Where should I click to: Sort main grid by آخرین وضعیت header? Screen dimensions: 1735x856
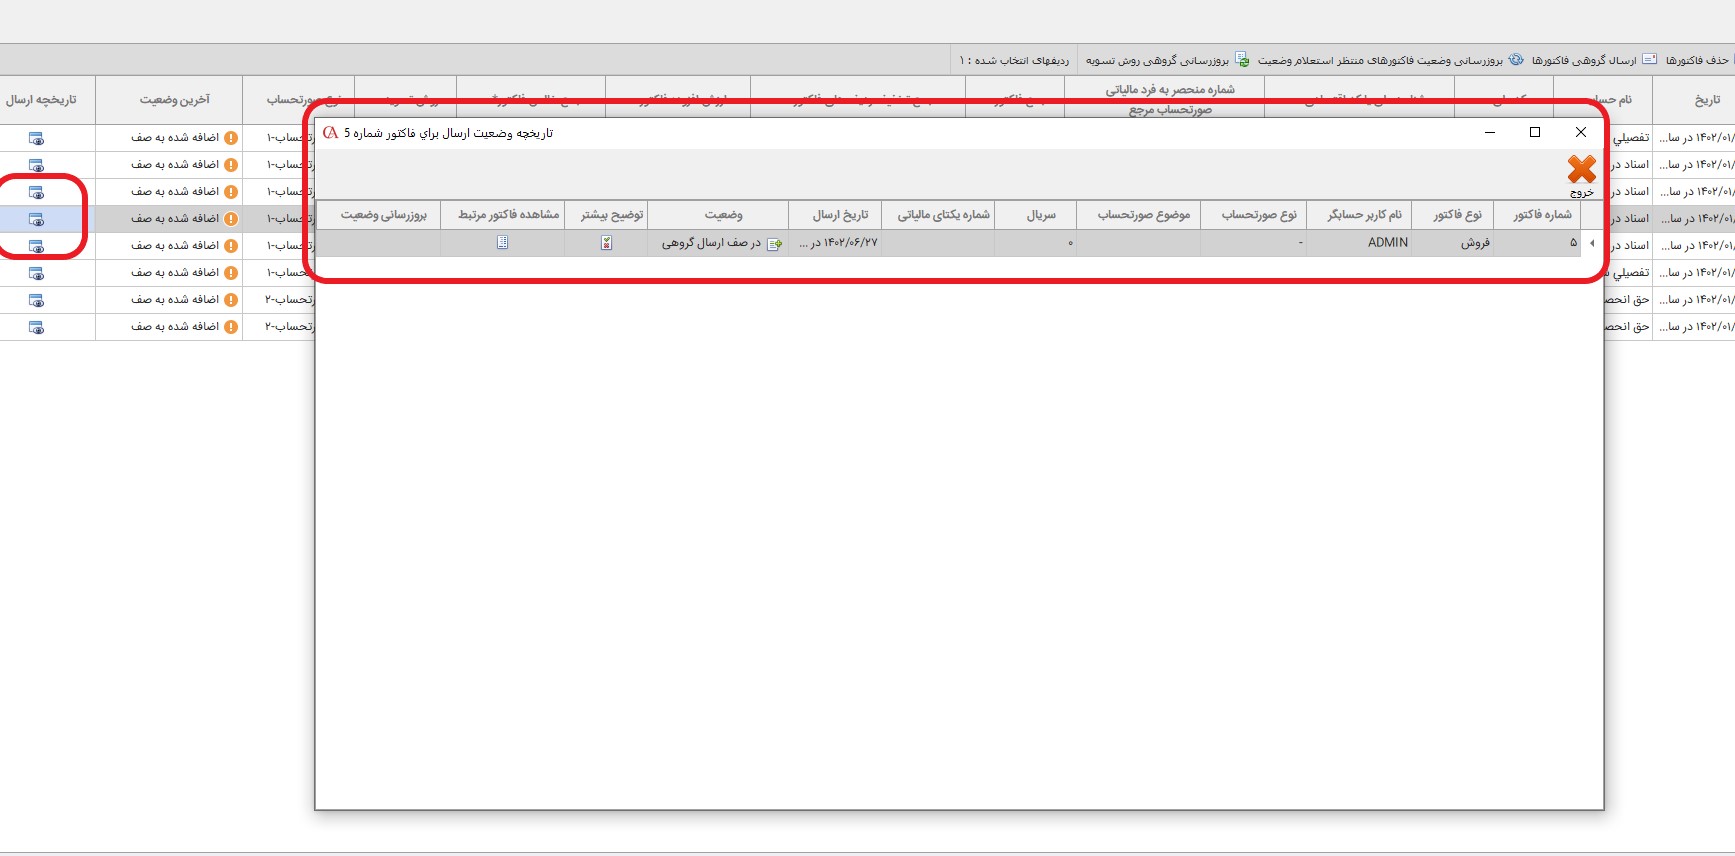pos(174,100)
